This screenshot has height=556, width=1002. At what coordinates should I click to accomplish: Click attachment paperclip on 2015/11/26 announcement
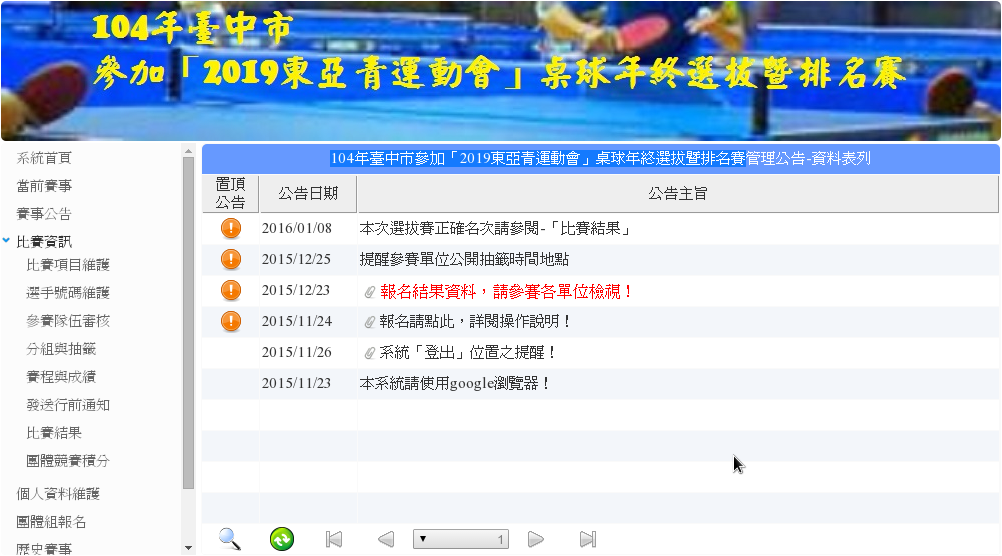coord(369,352)
